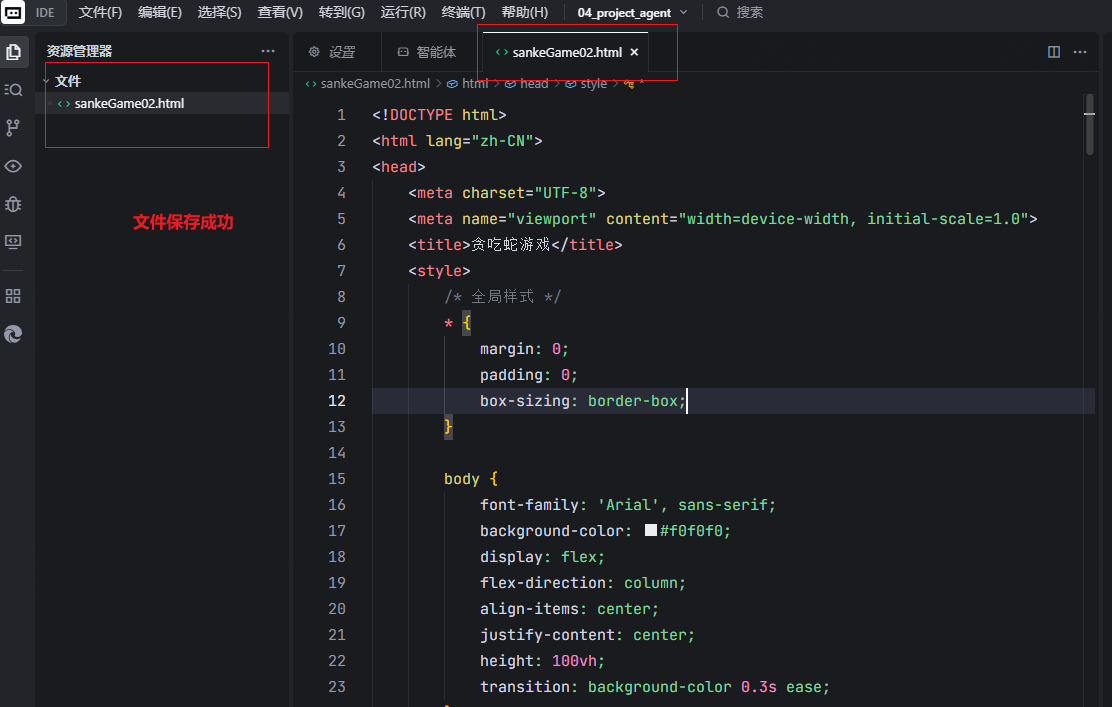Image resolution: width=1112 pixels, height=707 pixels.
Task: Open the 04_project_agent dropdown
Action: tap(632, 12)
